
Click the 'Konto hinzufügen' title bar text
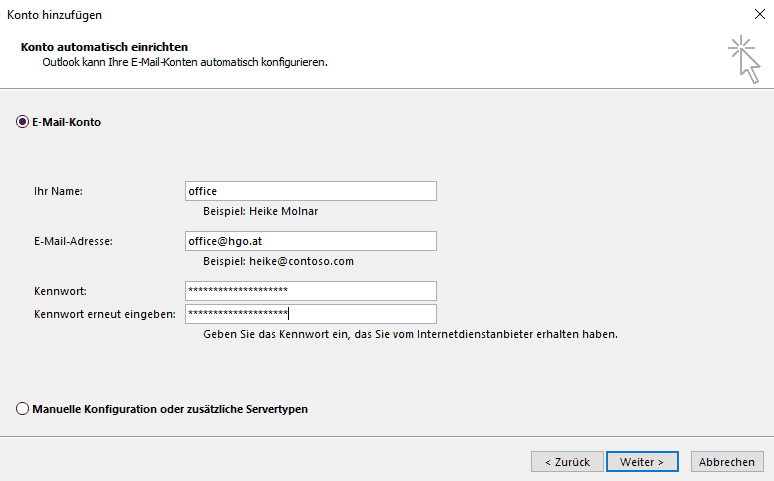(x=55, y=15)
